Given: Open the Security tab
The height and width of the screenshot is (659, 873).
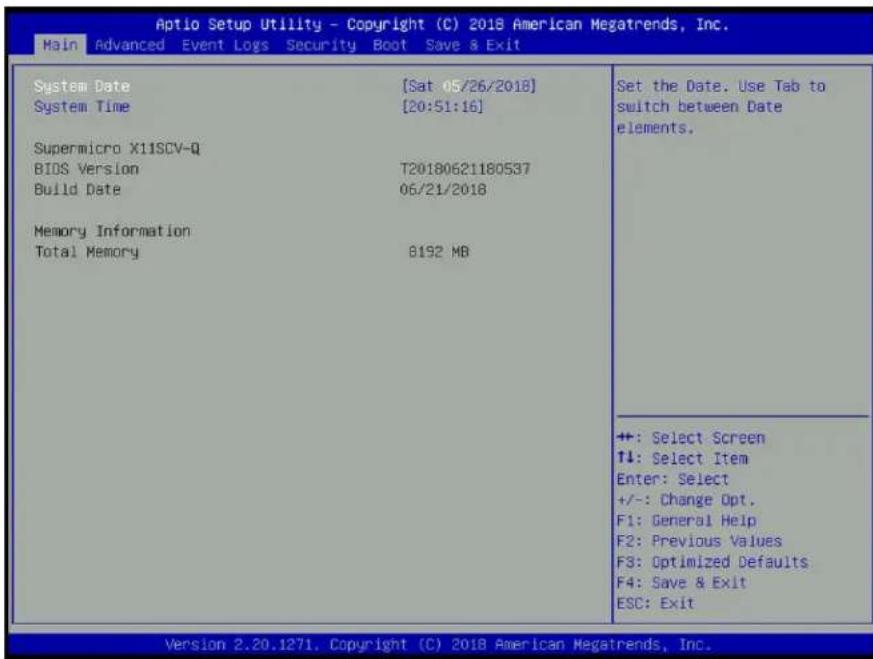Looking at the screenshot, I should [321, 45].
